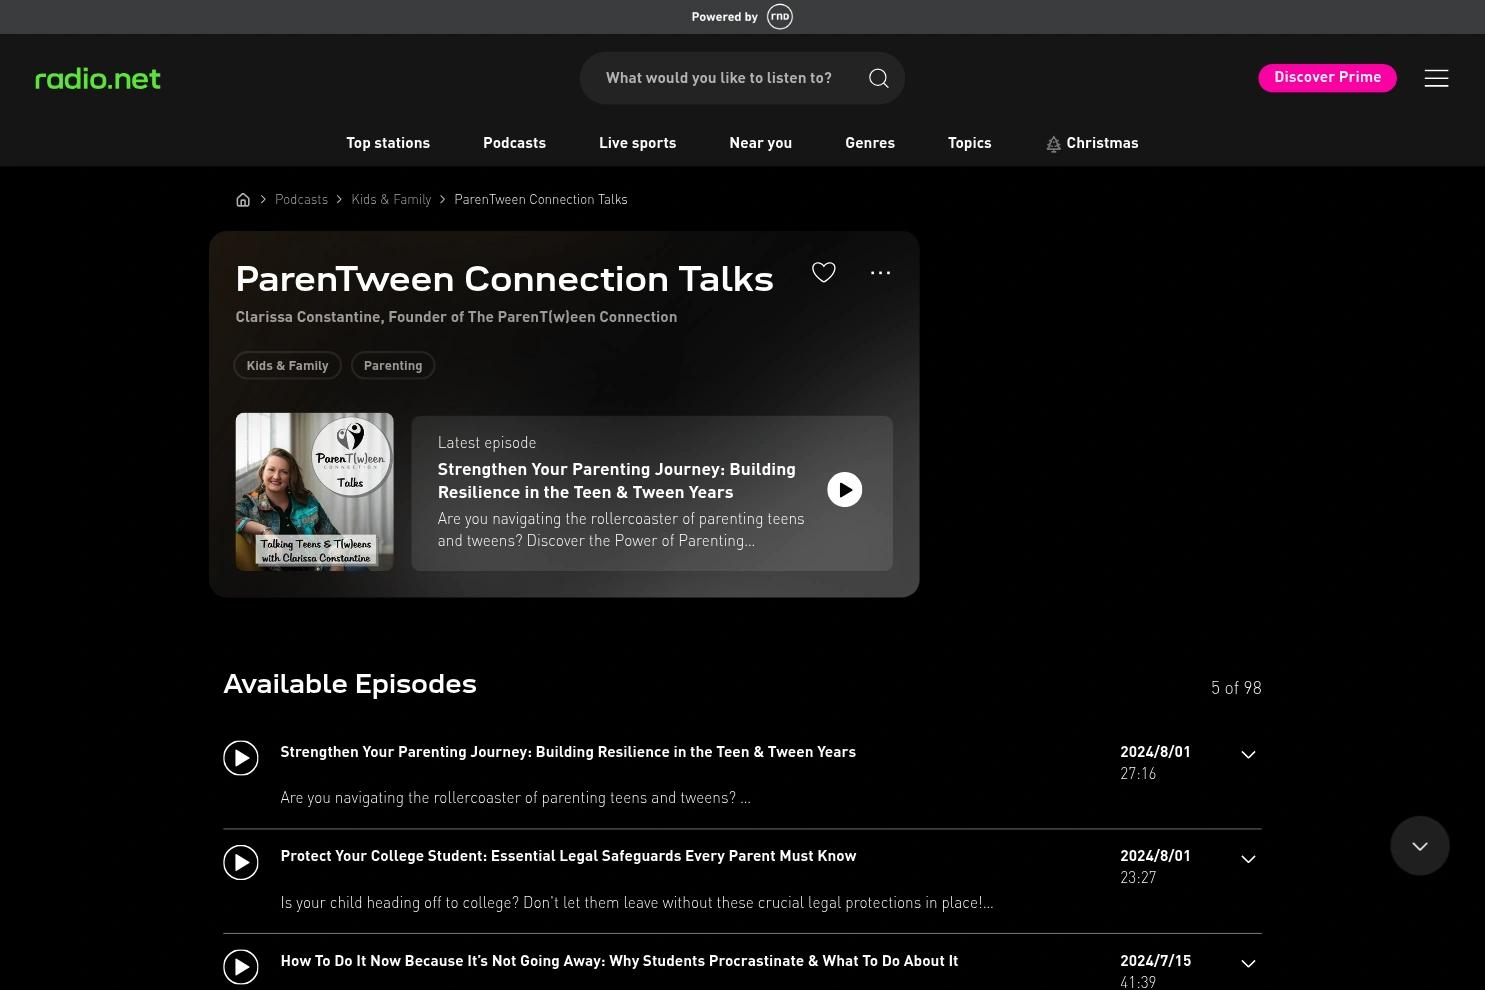Open Podcasts navigation item
The width and height of the screenshot is (1485, 990).
(515, 143)
